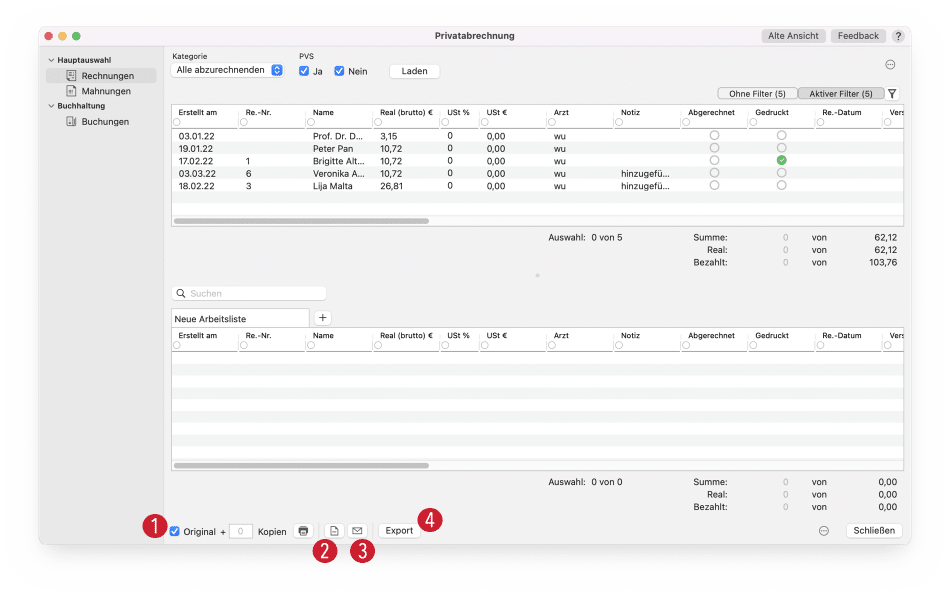Collapse the Hauptauswahl tree section
Viewport: 950px width, 596px height.
click(51, 60)
